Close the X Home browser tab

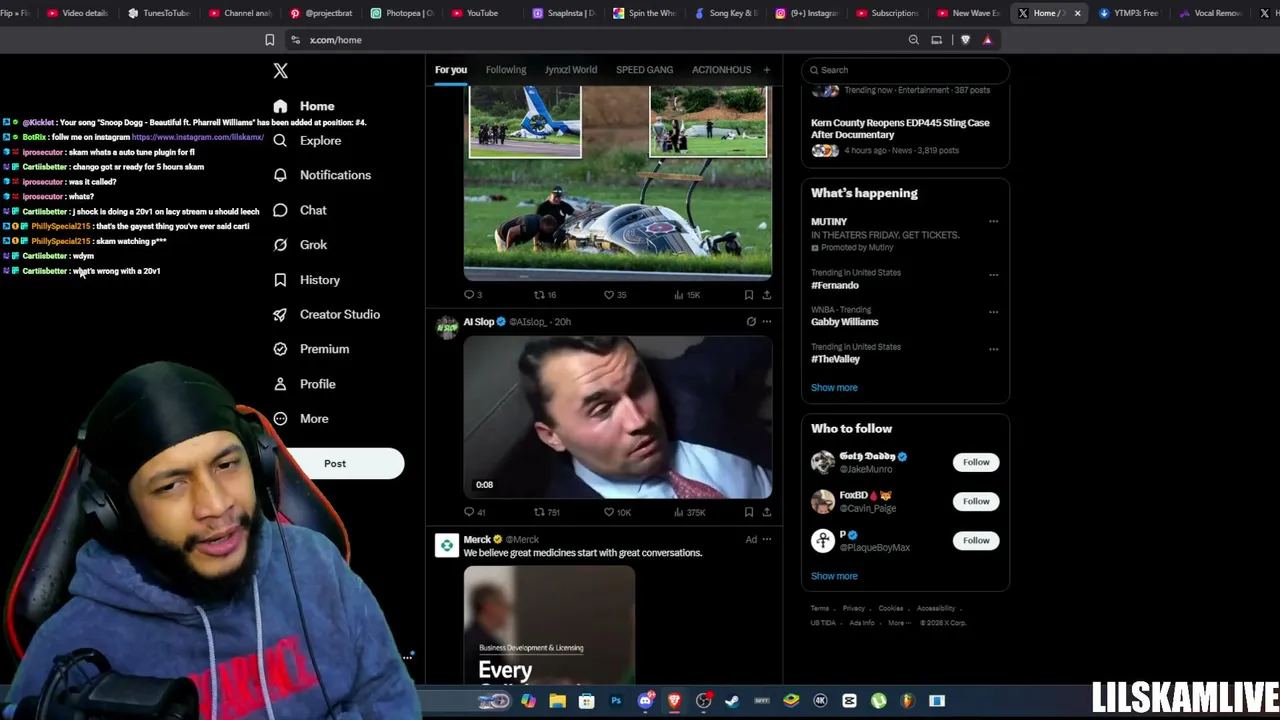(x=1077, y=13)
